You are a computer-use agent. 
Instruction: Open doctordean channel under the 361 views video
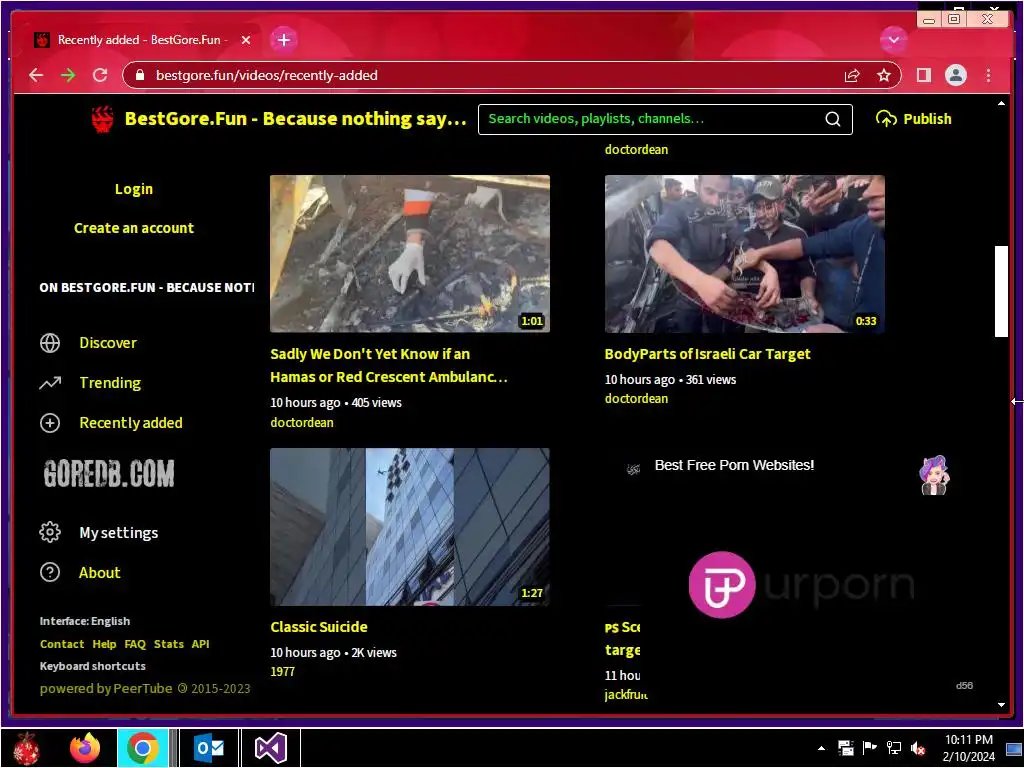[636, 398]
